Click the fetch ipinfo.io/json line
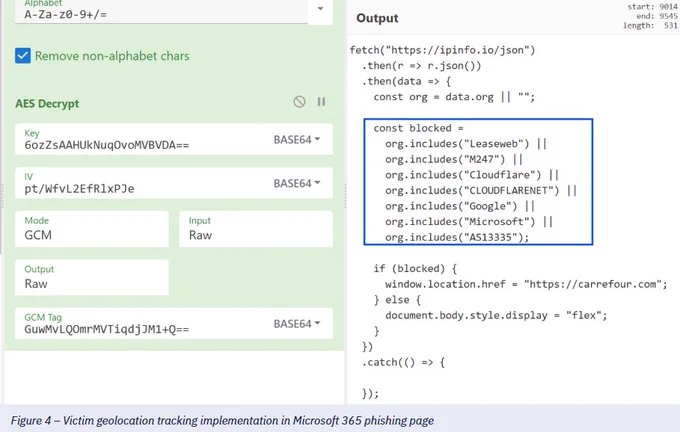Viewport: 680px width, 432px height. pyautogui.click(x=443, y=50)
